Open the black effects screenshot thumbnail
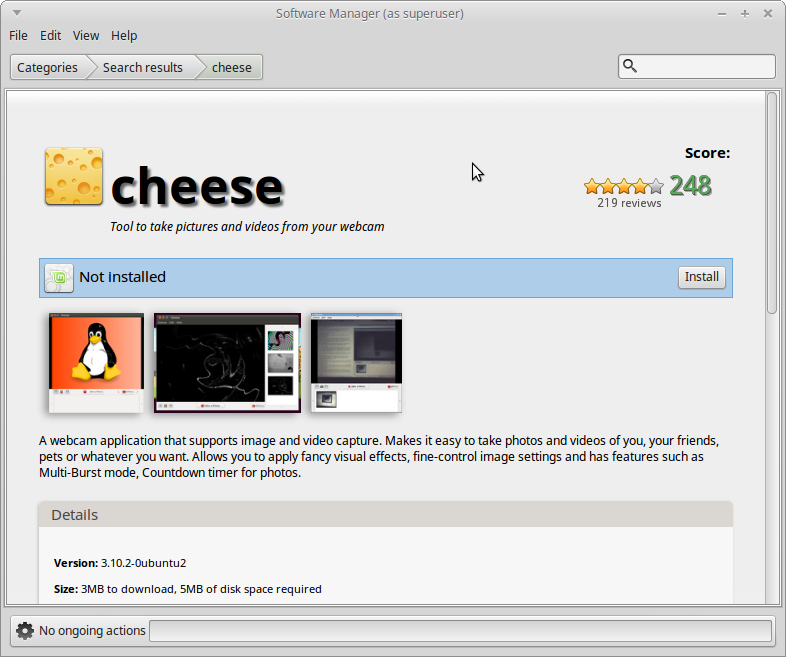Viewport: 786px width, 657px height. click(228, 363)
